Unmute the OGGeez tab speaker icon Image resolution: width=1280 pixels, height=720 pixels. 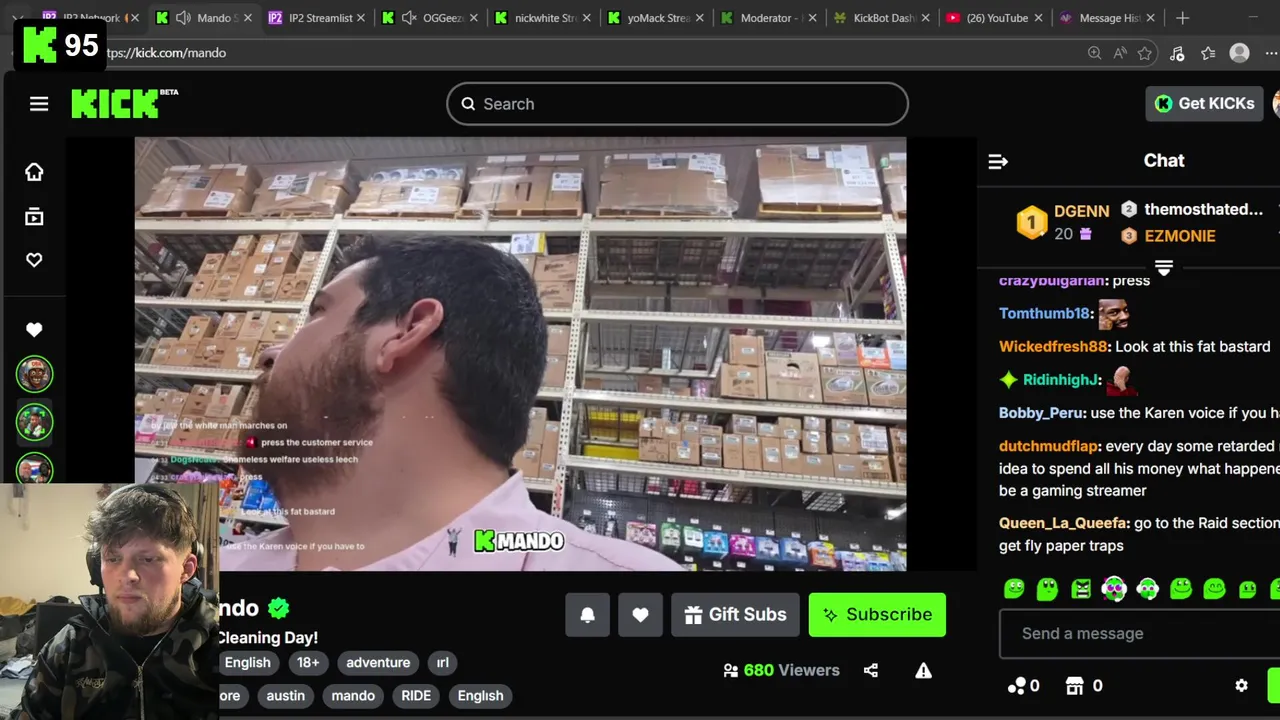(x=409, y=18)
